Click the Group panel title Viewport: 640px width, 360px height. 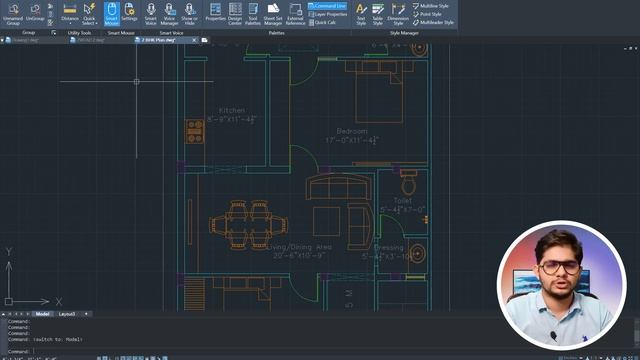point(29,33)
